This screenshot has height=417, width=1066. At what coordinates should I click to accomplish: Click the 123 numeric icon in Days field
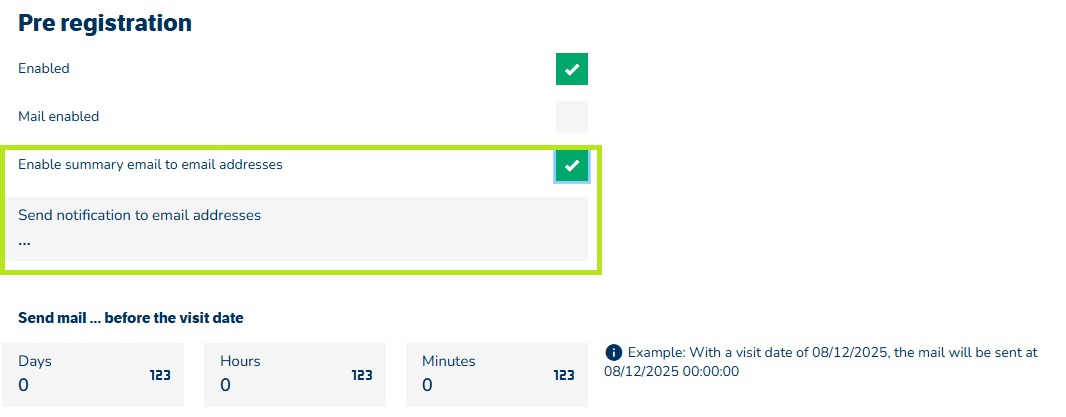tap(160, 375)
